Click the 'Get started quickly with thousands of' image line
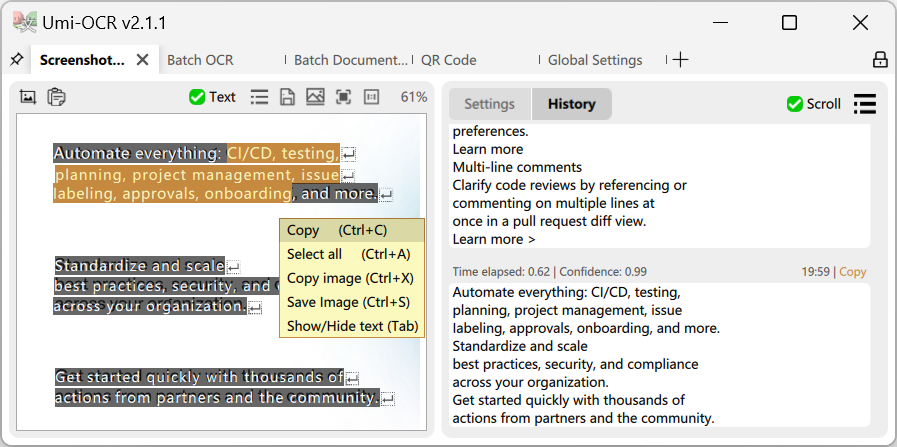 [199, 377]
